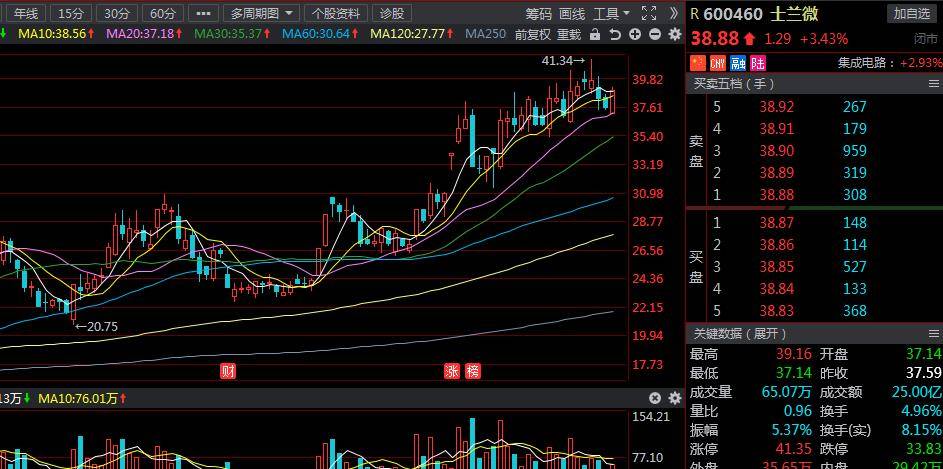This screenshot has height=469, width=943.
Task: Open the 多周期图 dropdown
Action: [261, 13]
